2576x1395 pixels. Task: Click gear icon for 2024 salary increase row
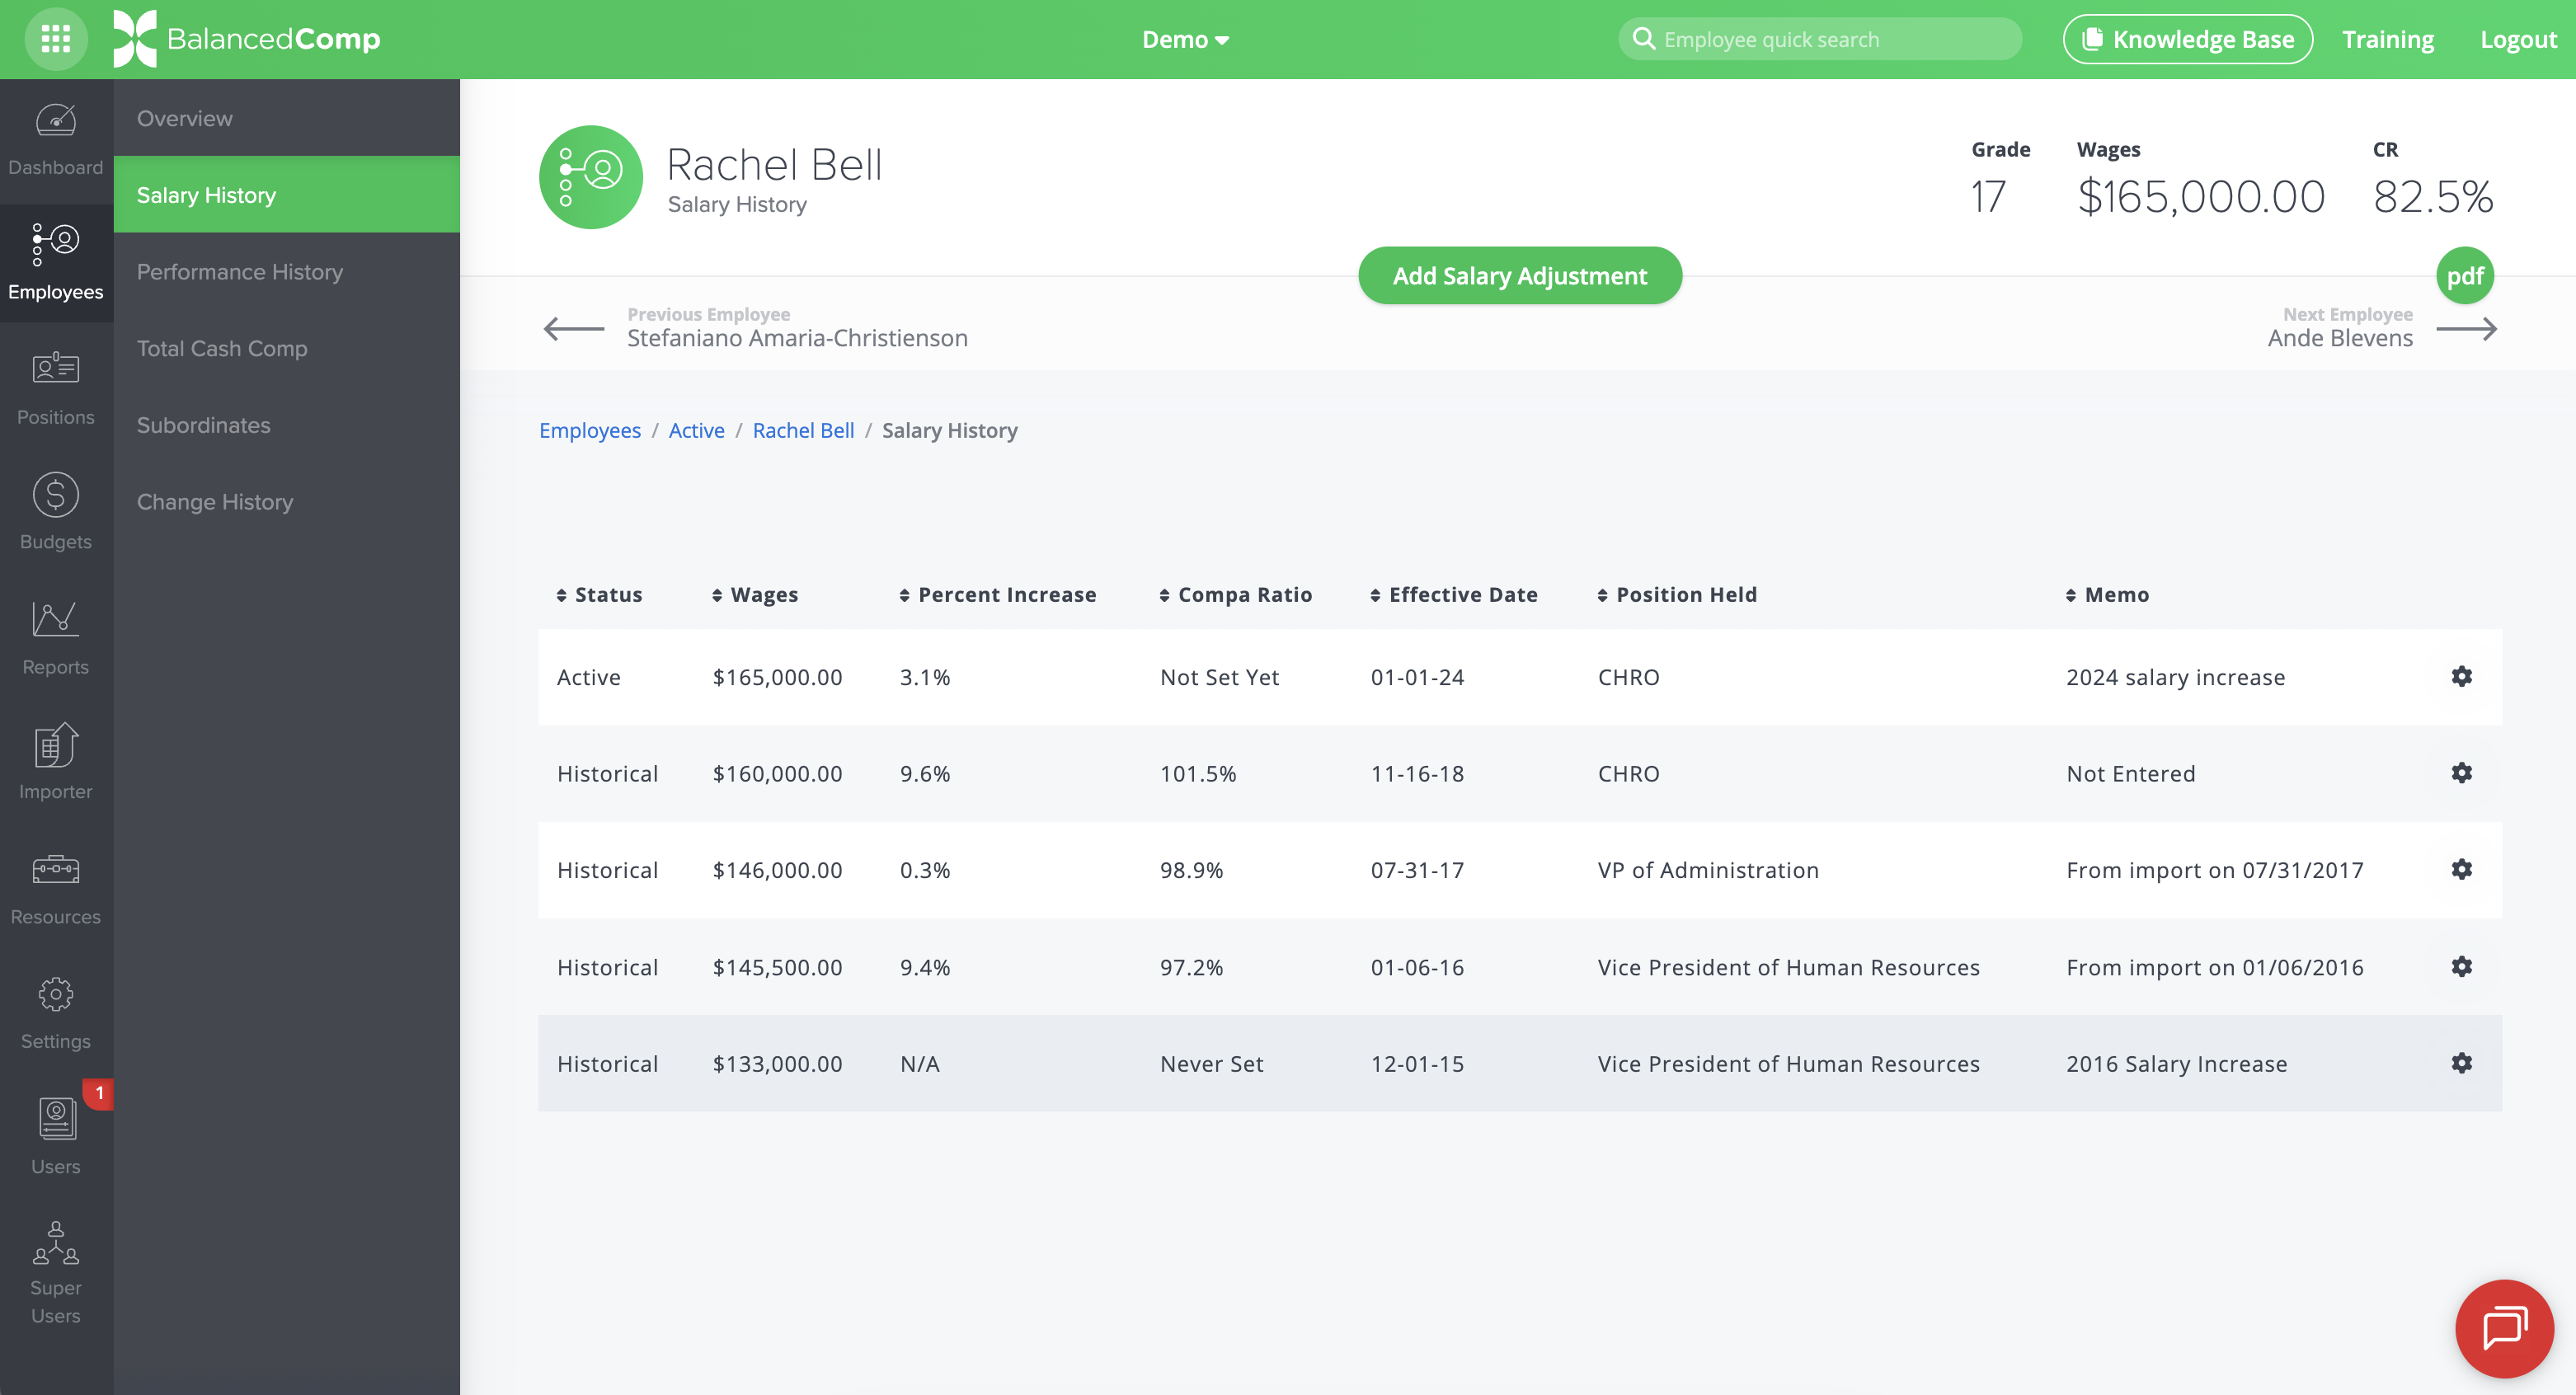pyautogui.click(x=2461, y=677)
